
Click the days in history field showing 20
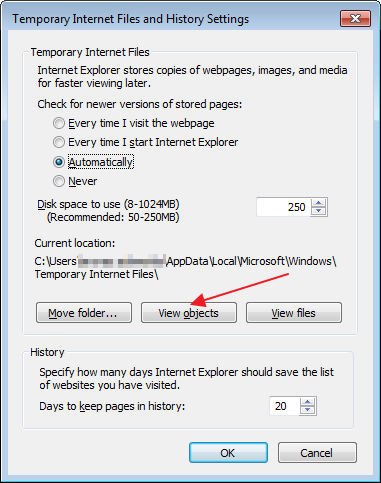pyautogui.click(x=284, y=406)
